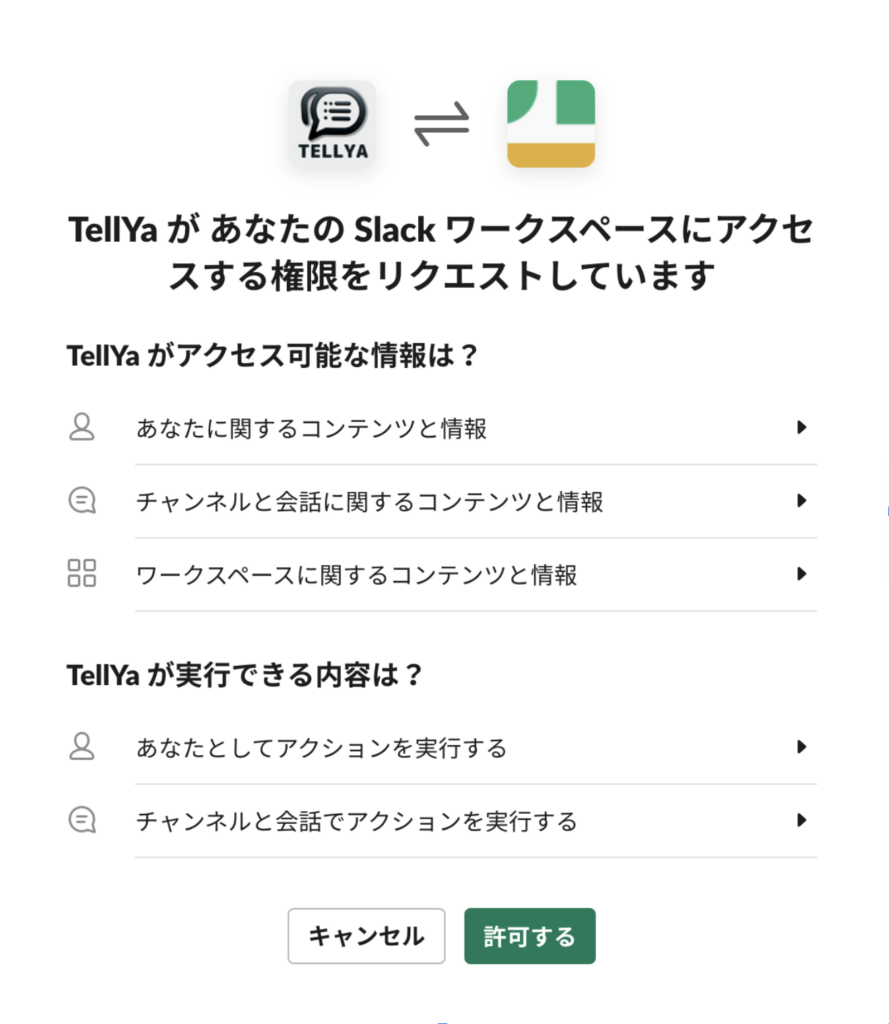This screenshot has width=889, height=1024.
Task: Click the TellYa app logo
Action: coord(332,123)
